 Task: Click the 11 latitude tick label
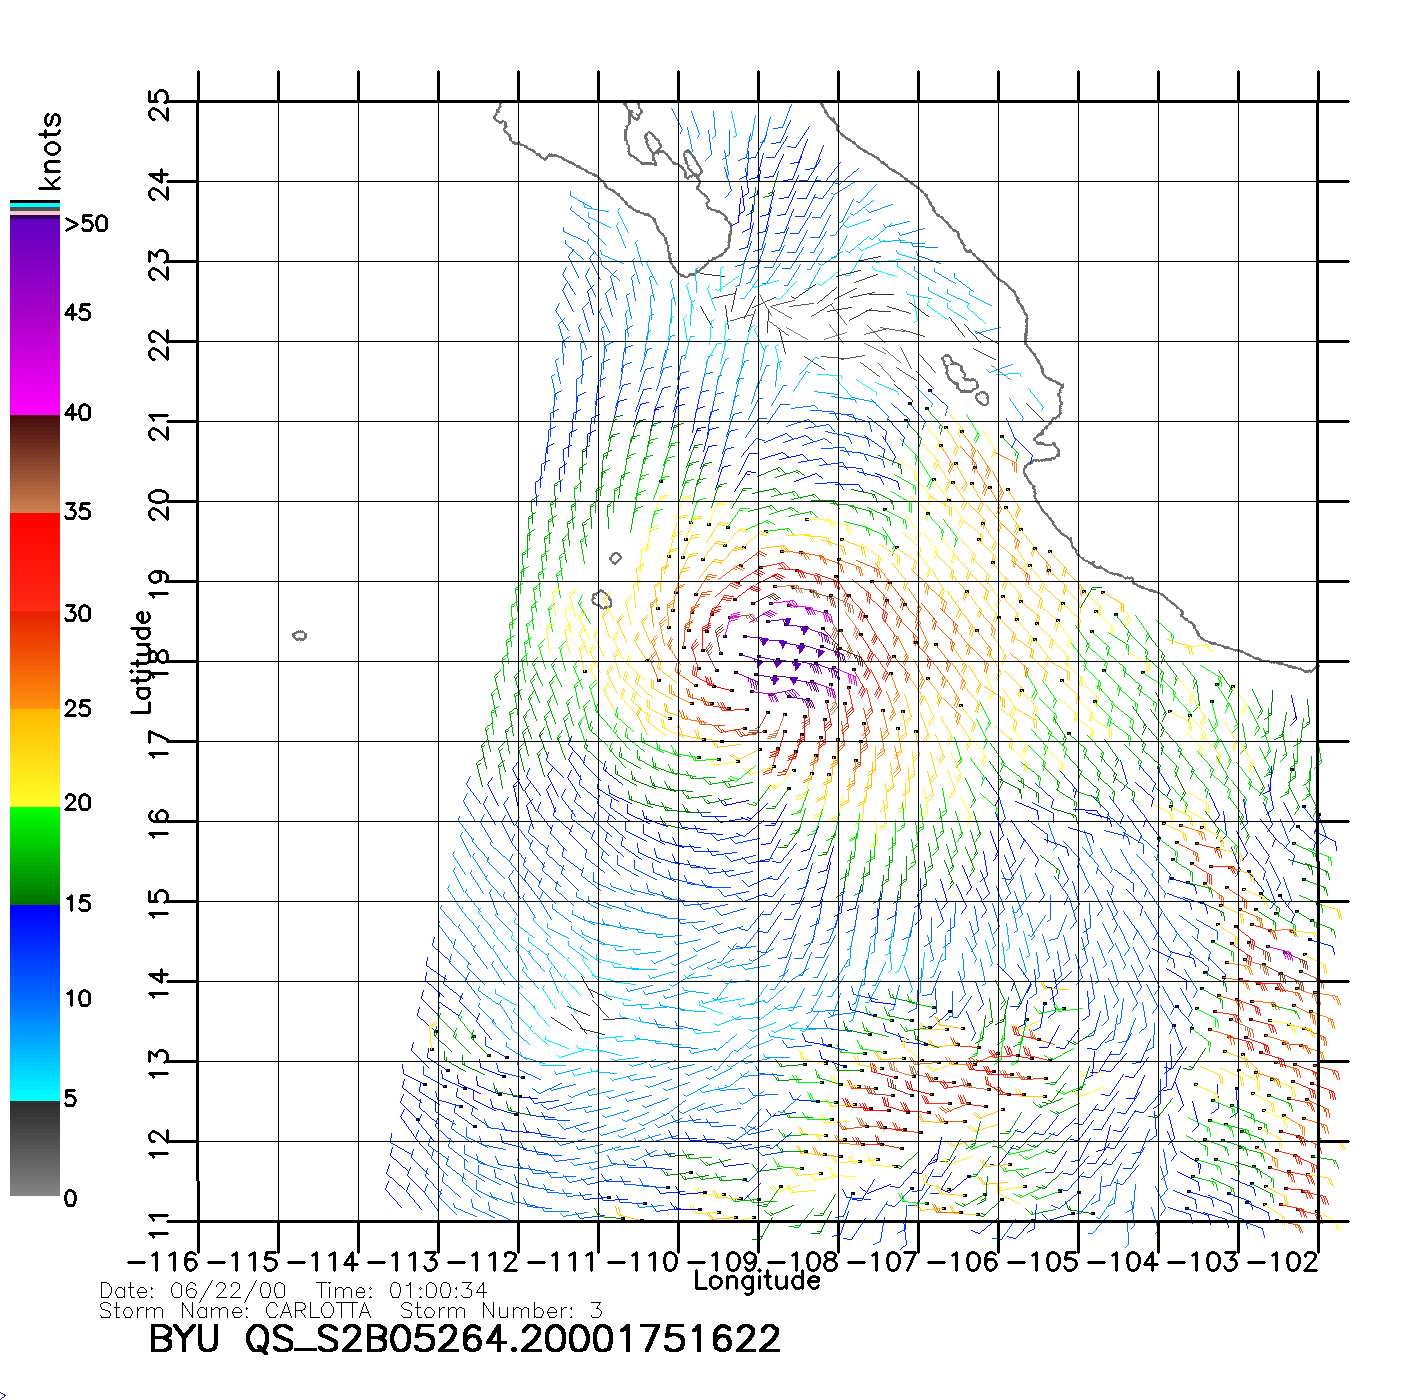[x=160, y=1224]
